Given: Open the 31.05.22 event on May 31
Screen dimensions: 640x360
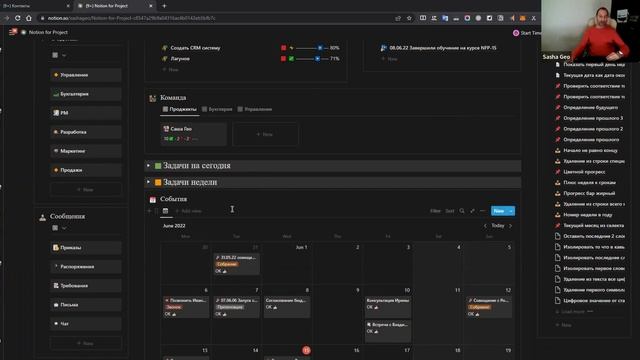Looking at the screenshot, I should 237,264.
